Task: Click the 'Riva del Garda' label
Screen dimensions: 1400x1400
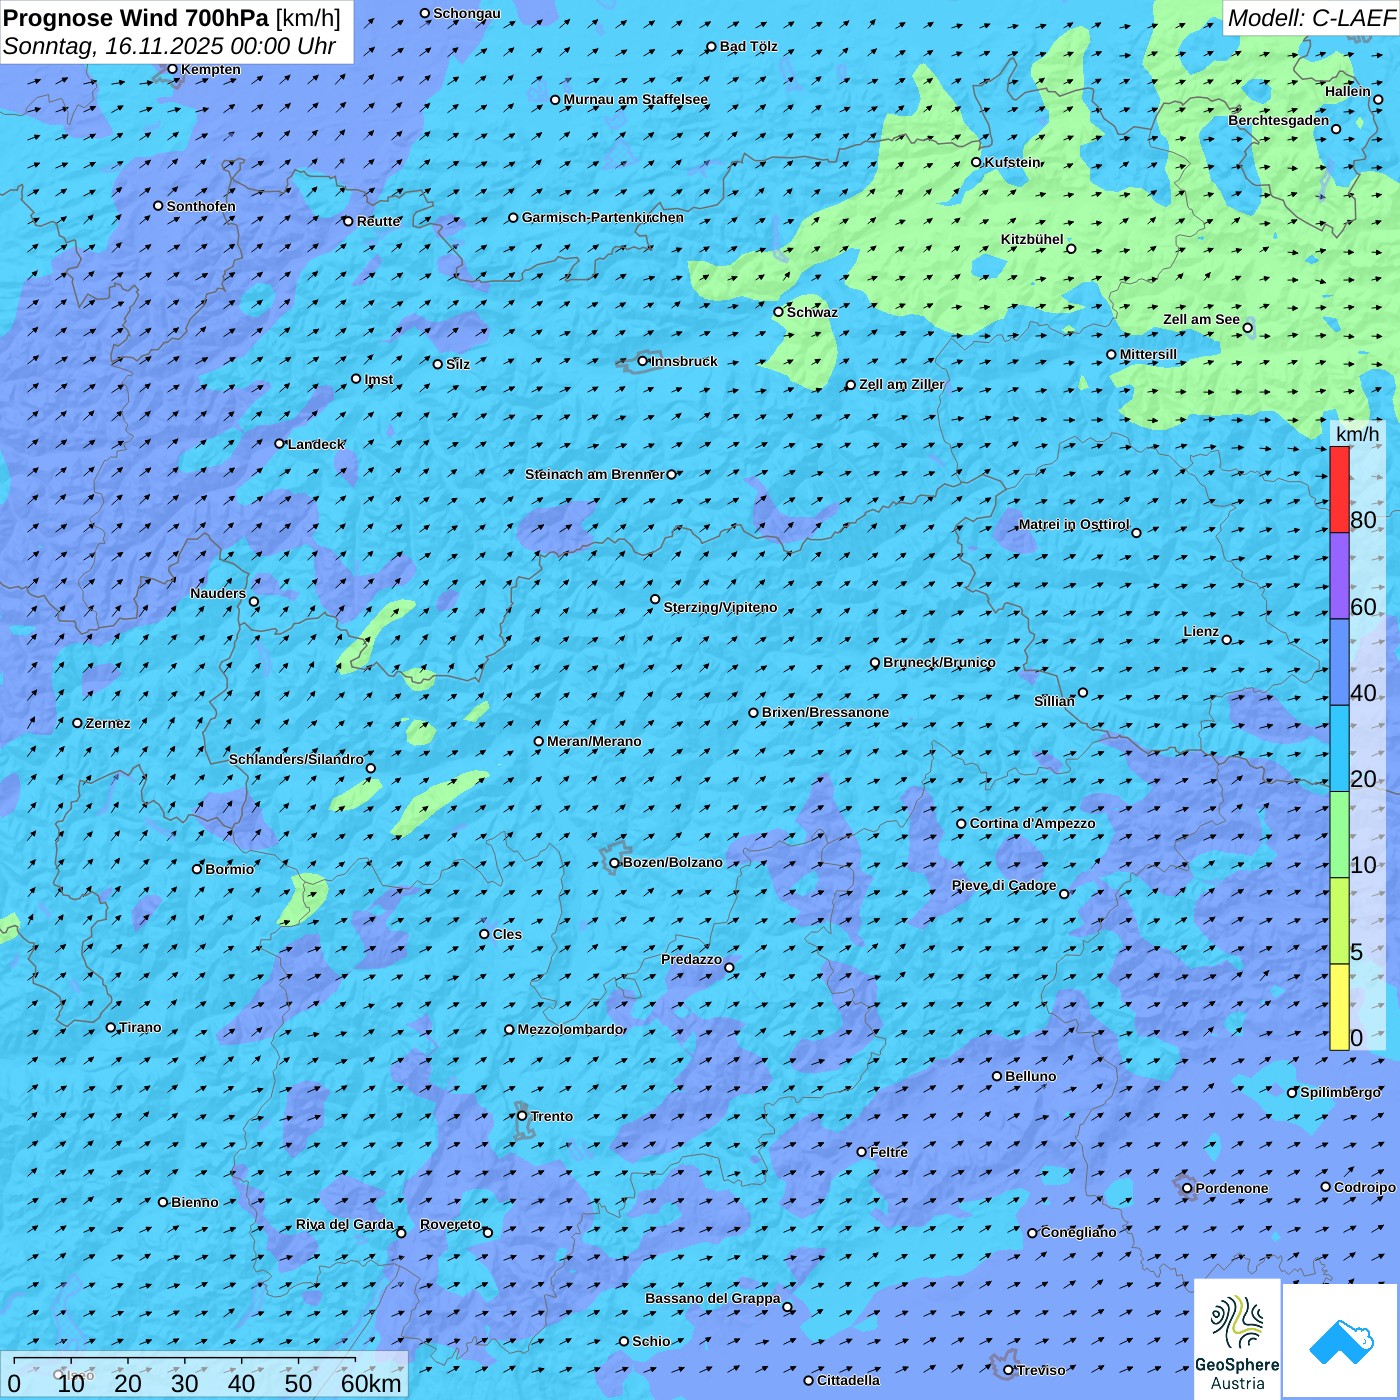Action: point(345,1224)
